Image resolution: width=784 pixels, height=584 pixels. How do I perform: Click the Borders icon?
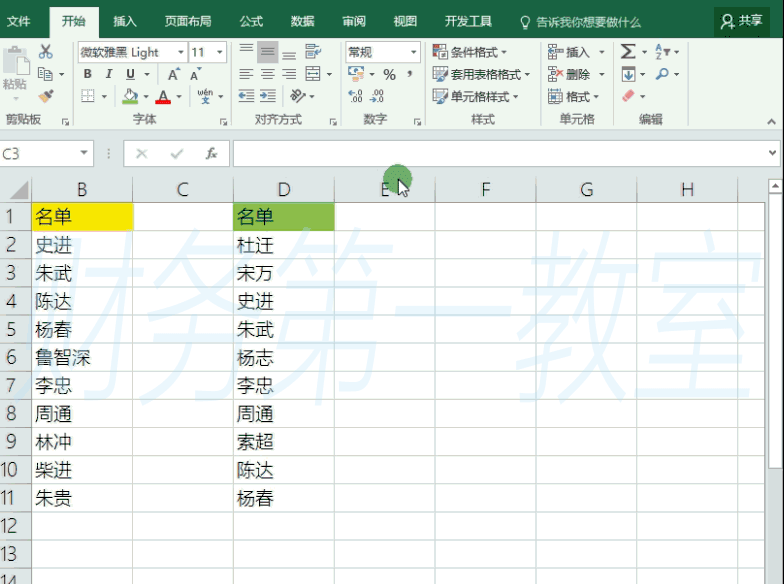88,96
